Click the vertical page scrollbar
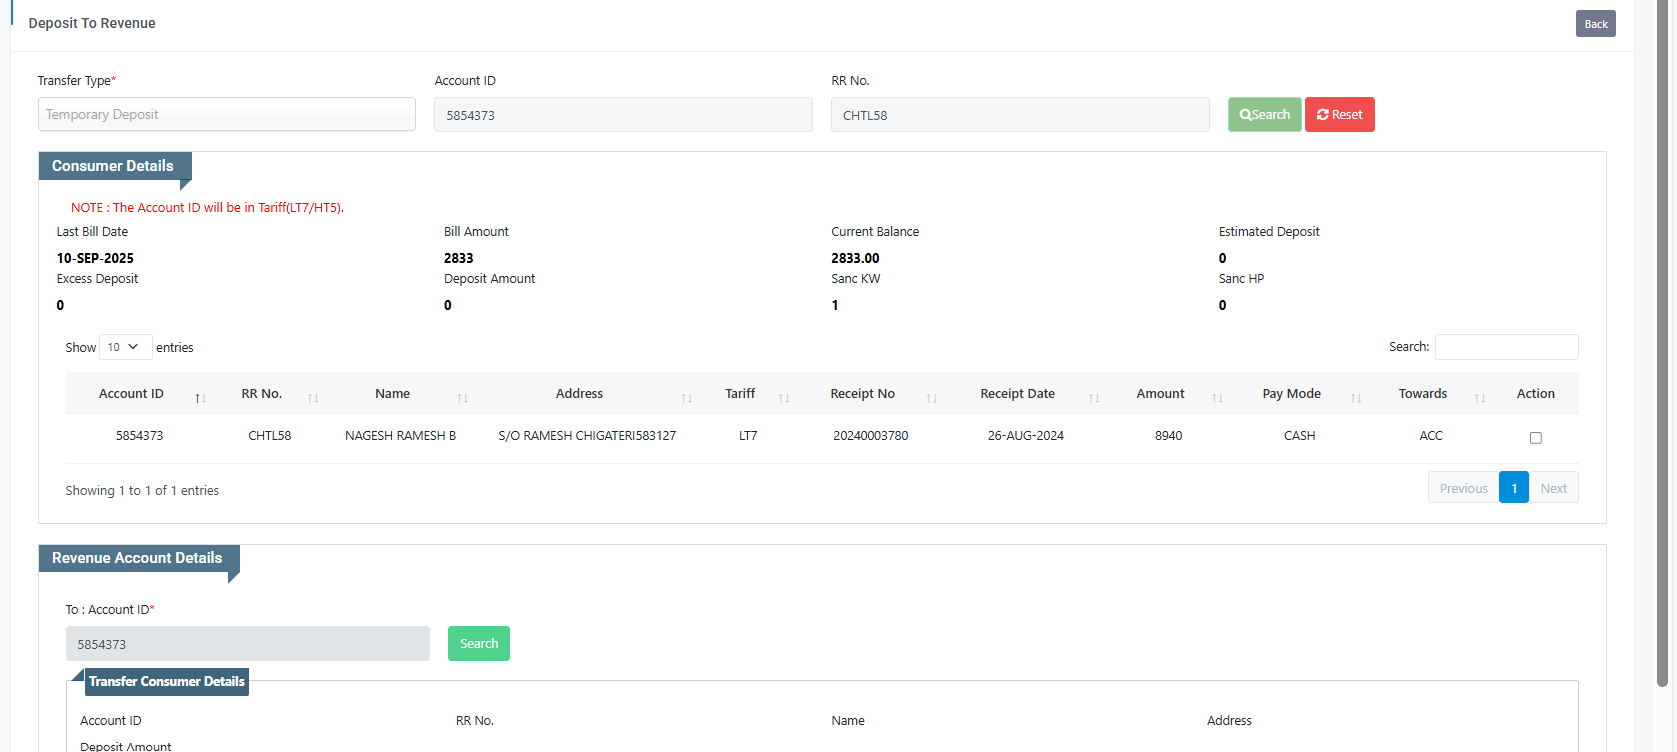 pos(1662,340)
